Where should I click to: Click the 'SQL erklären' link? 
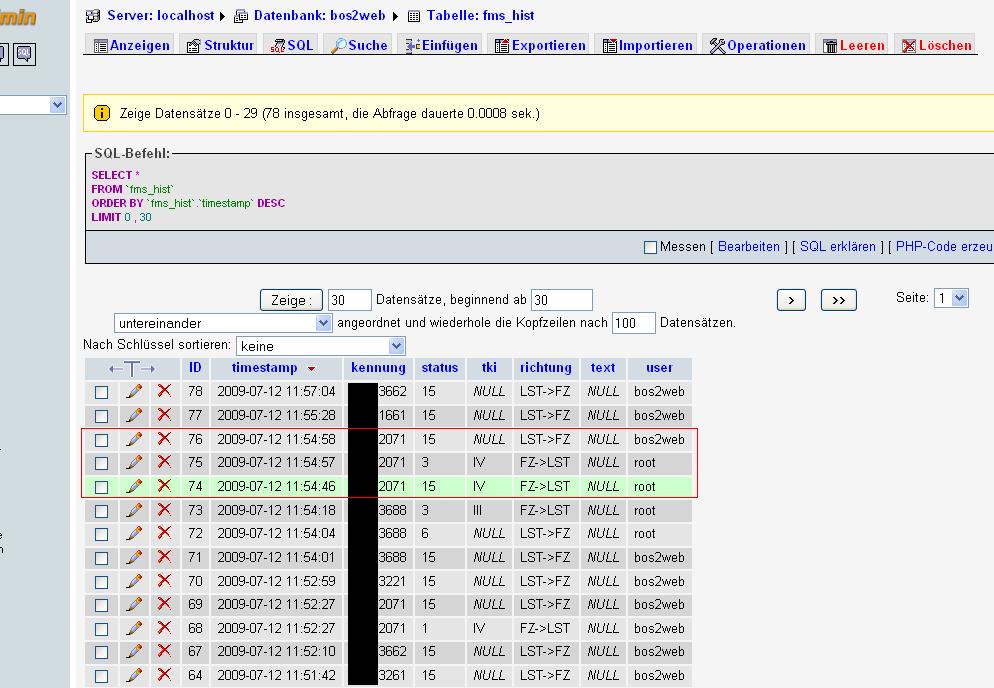pos(837,247)
